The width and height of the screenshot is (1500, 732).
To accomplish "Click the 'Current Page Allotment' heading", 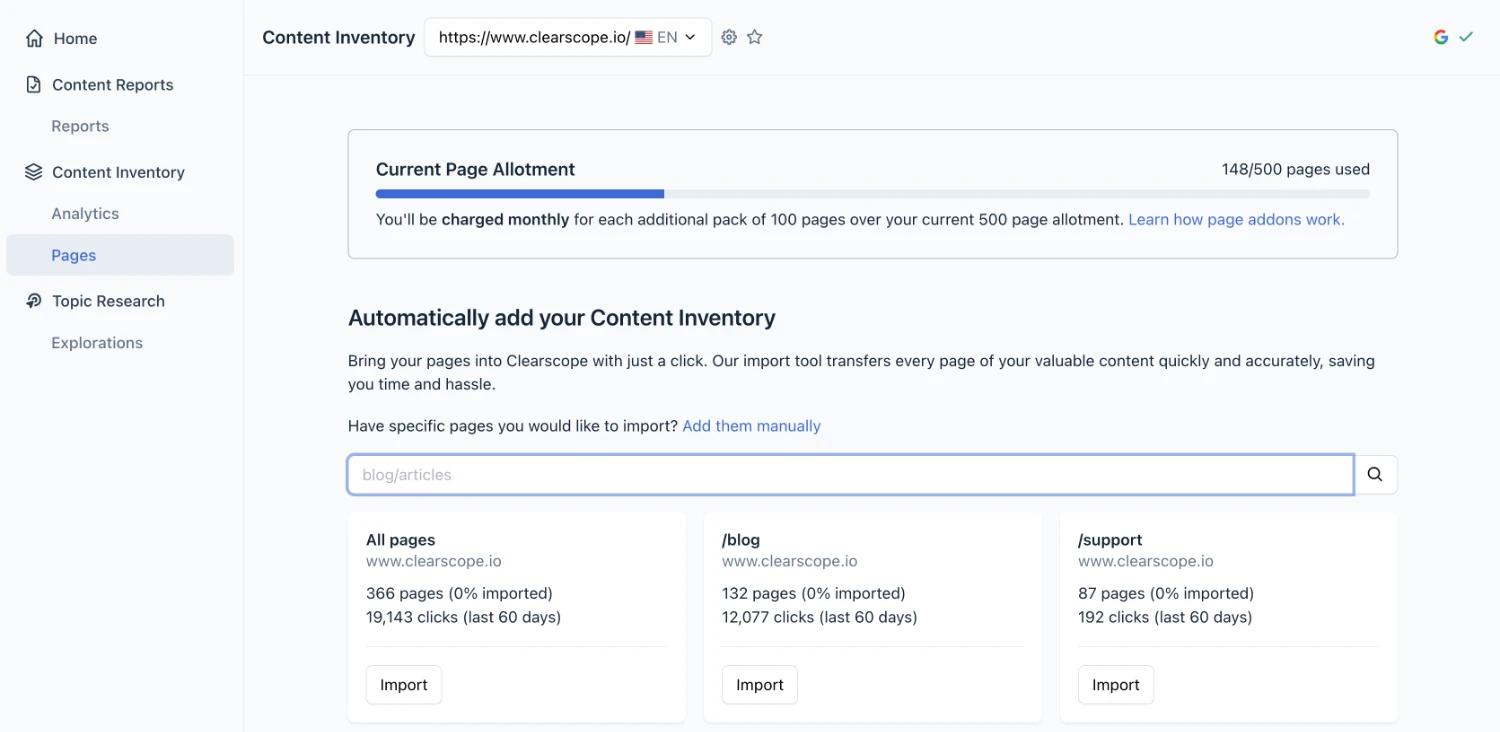I will click(475, 169).
